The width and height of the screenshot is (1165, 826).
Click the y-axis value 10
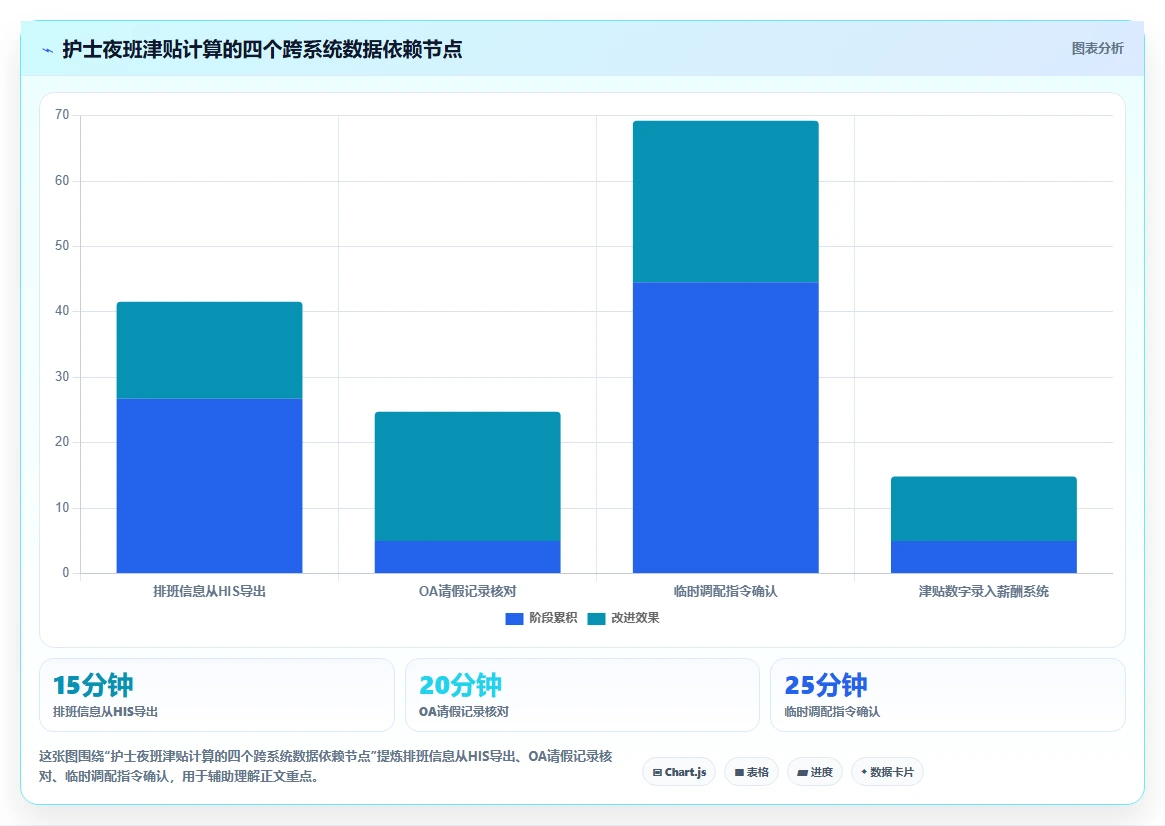click(62, 507)
